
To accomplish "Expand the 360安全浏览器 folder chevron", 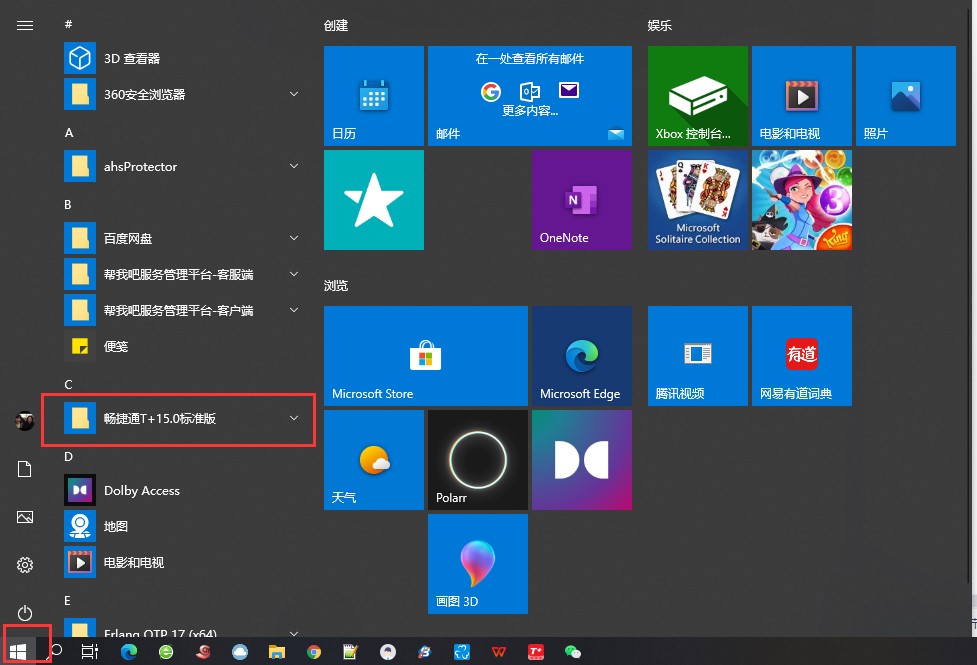I will coord(293,94).
